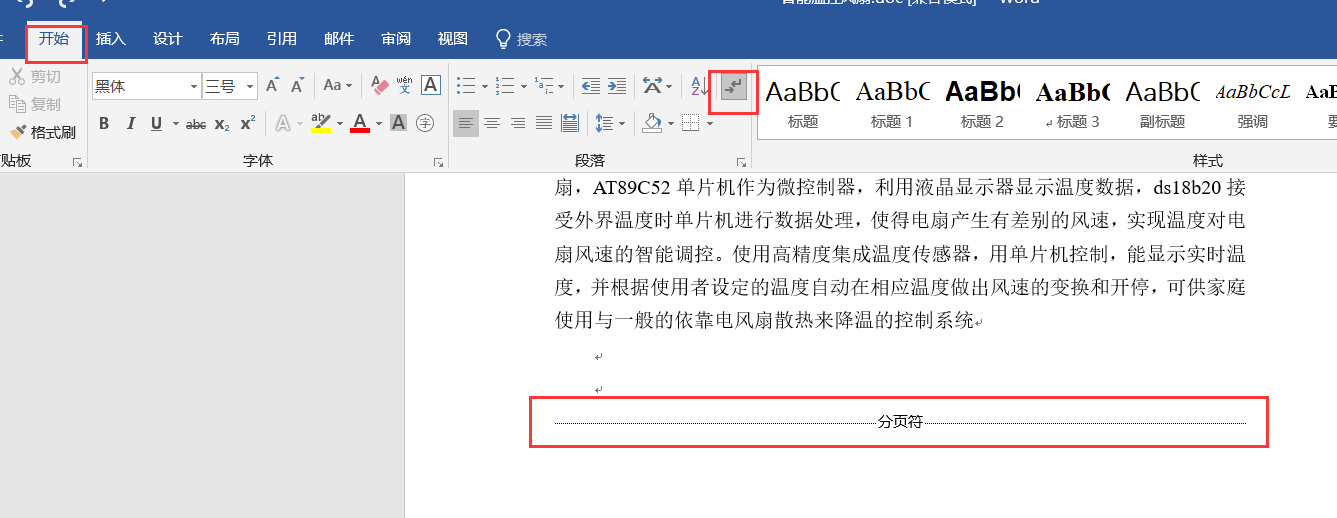
Task: Expand underline style dropdown arrow
Action: [176, 124]
